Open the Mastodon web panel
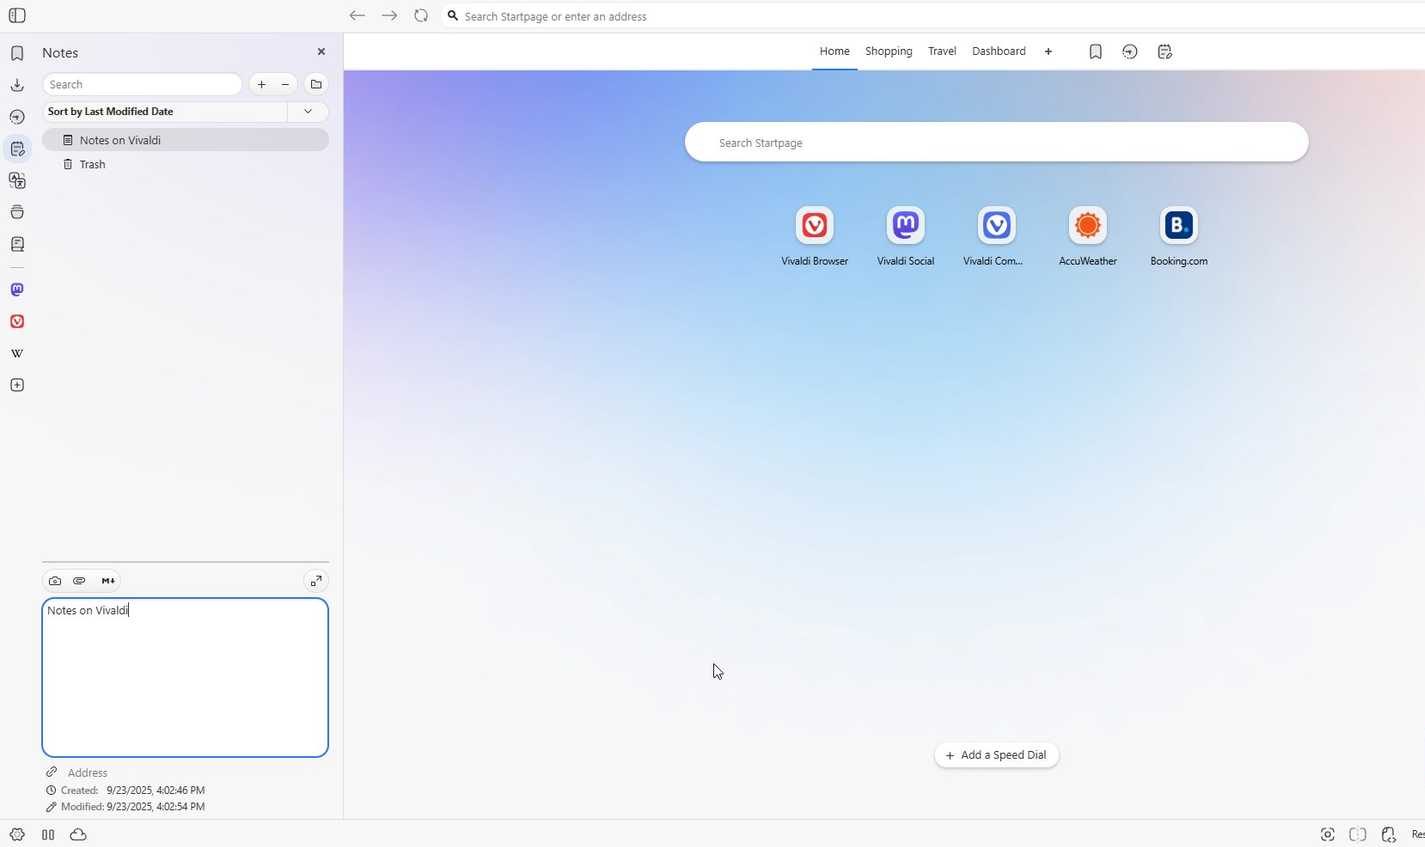The width and height of the screenshot is (1425, 847). coord(16,289)
